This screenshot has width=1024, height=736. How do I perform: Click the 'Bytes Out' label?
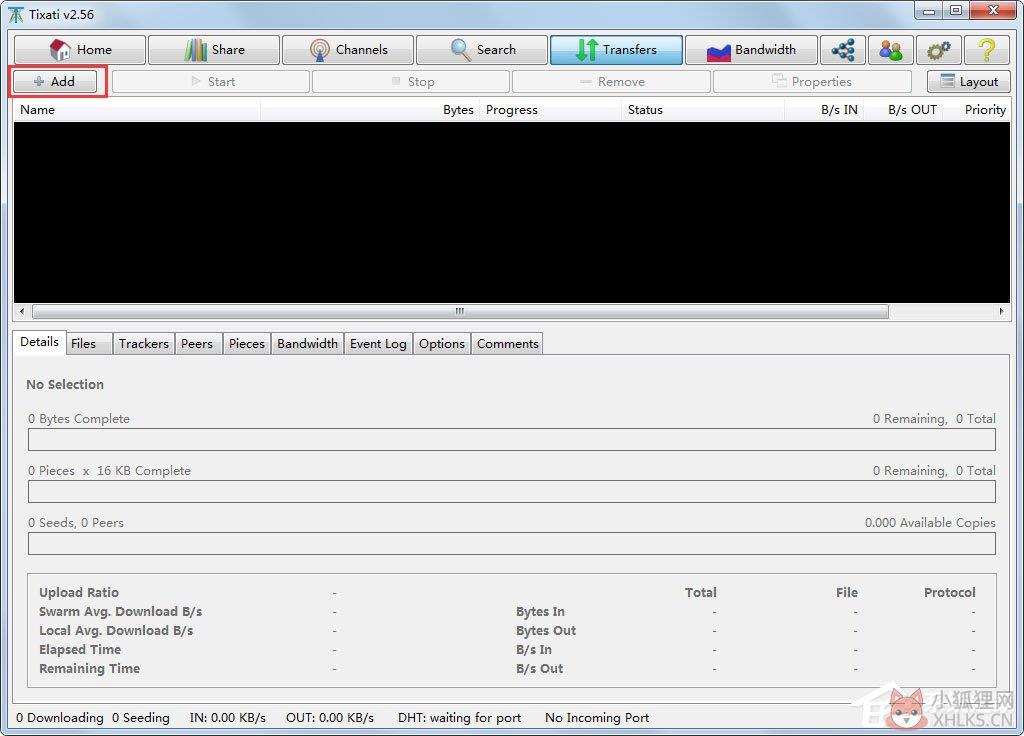point(546,630)
